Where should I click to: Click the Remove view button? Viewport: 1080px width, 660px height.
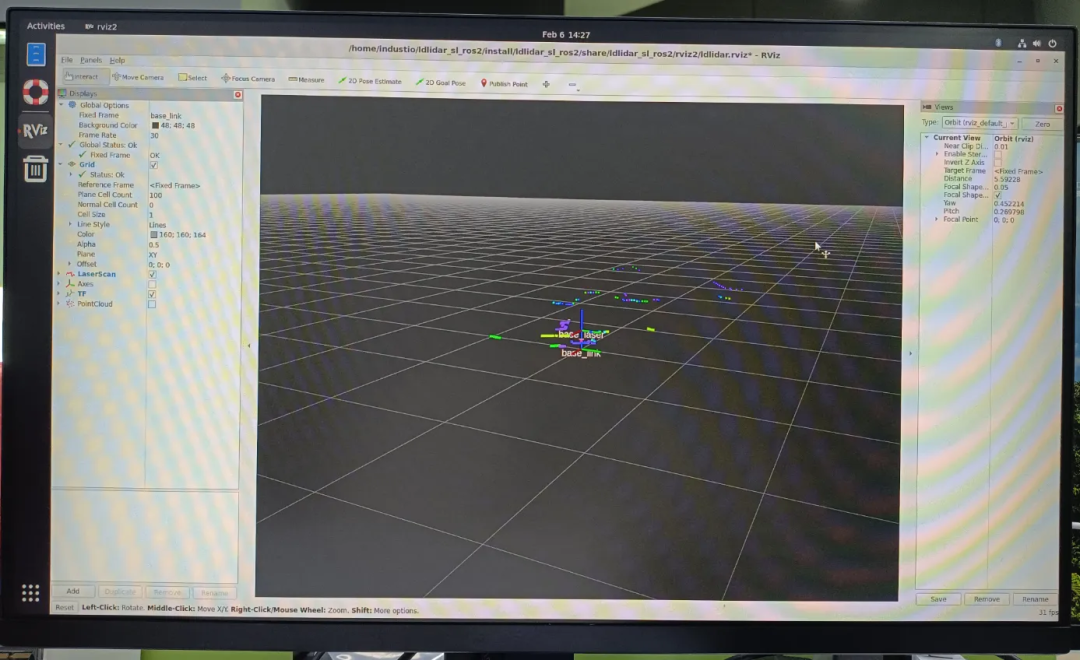[986, 599]
